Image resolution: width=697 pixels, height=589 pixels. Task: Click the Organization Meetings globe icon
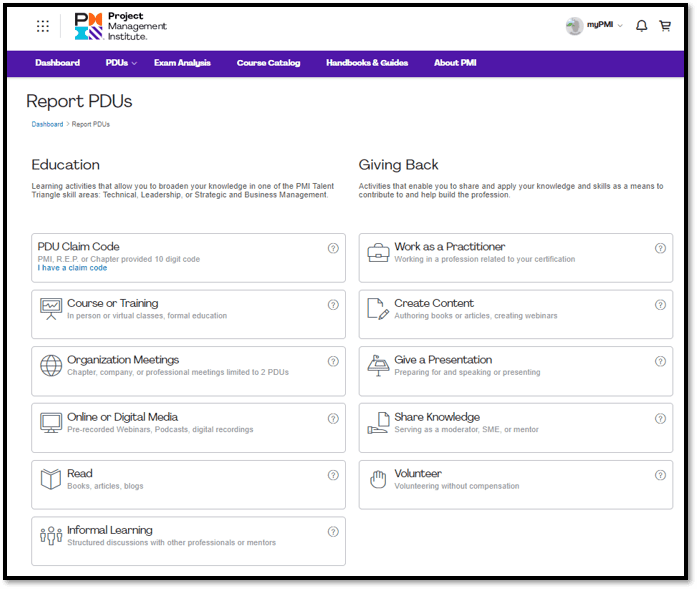pos(51,365)
